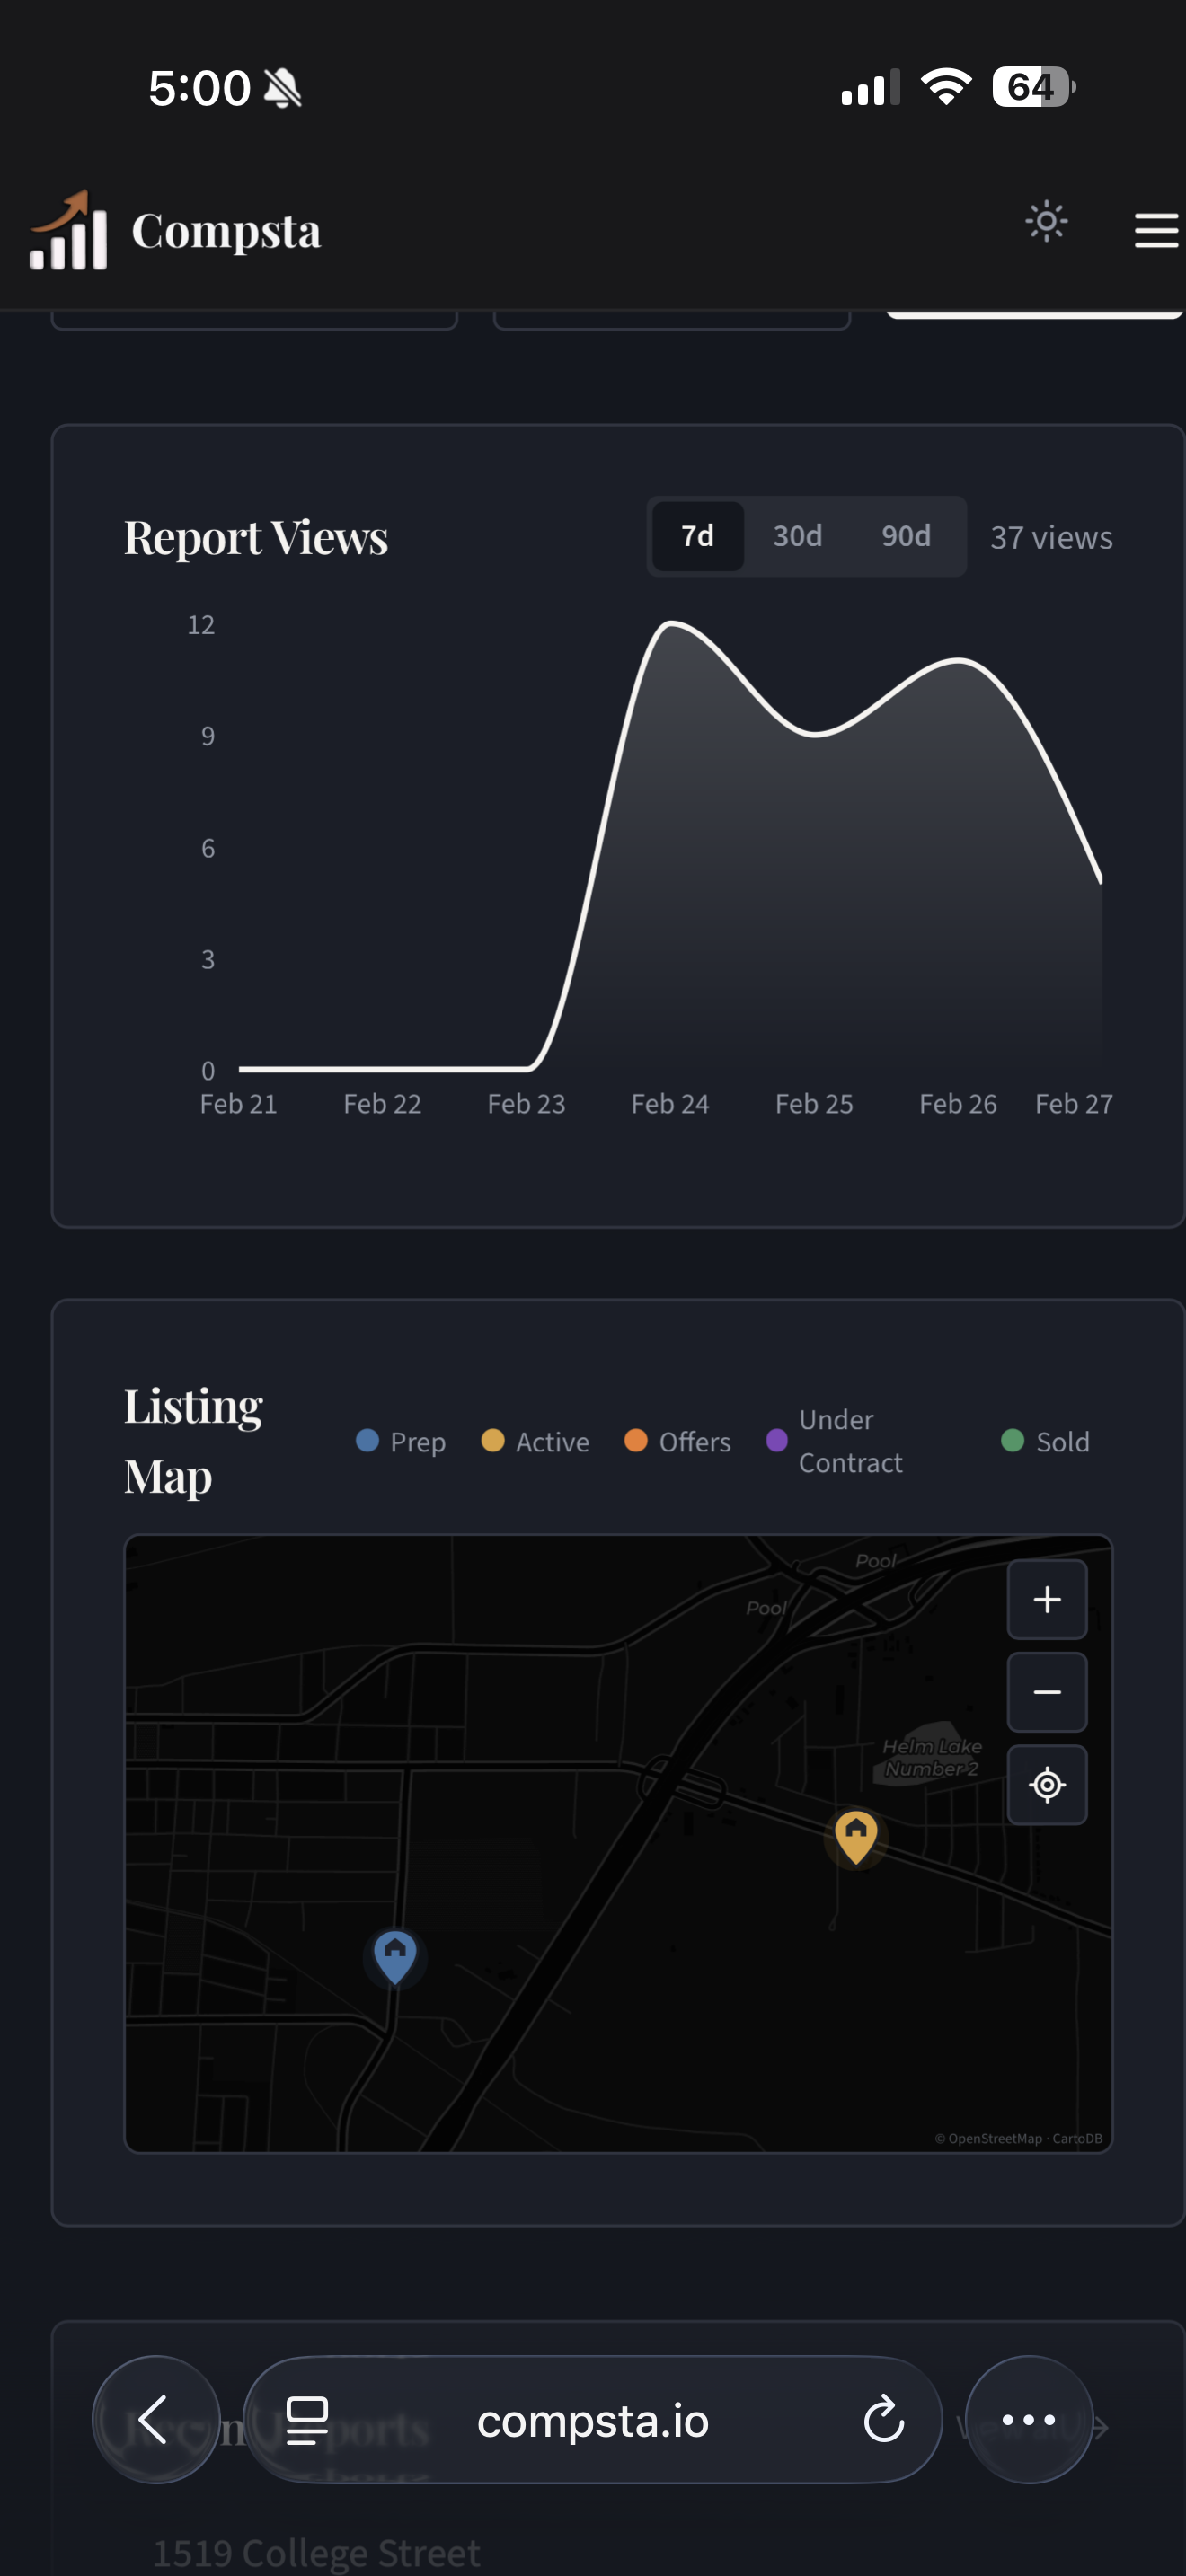The height and width of the screenshot is (2576, 1186).
Task: Click the Sold legend green dot
Action: (1012, 1440)
